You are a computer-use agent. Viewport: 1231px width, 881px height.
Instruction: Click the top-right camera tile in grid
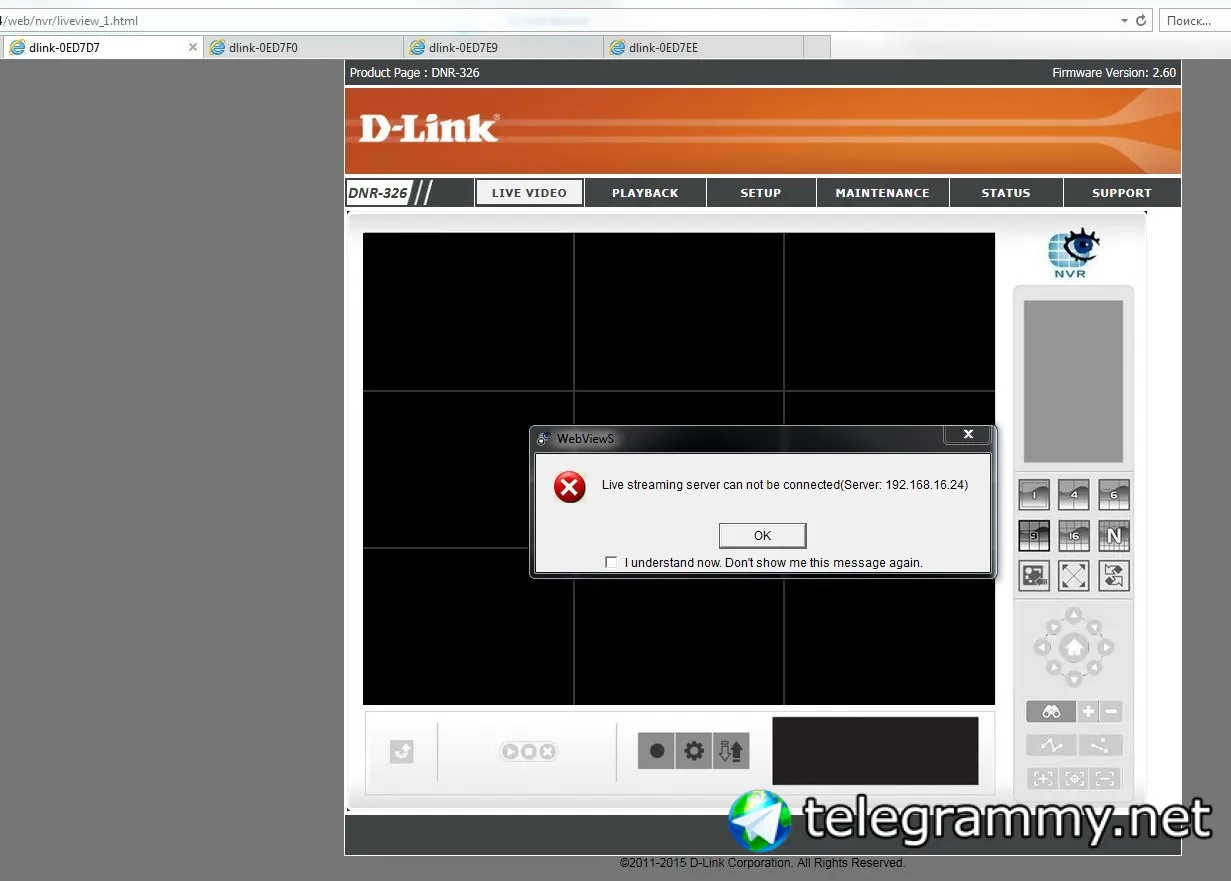click(890, 311)
